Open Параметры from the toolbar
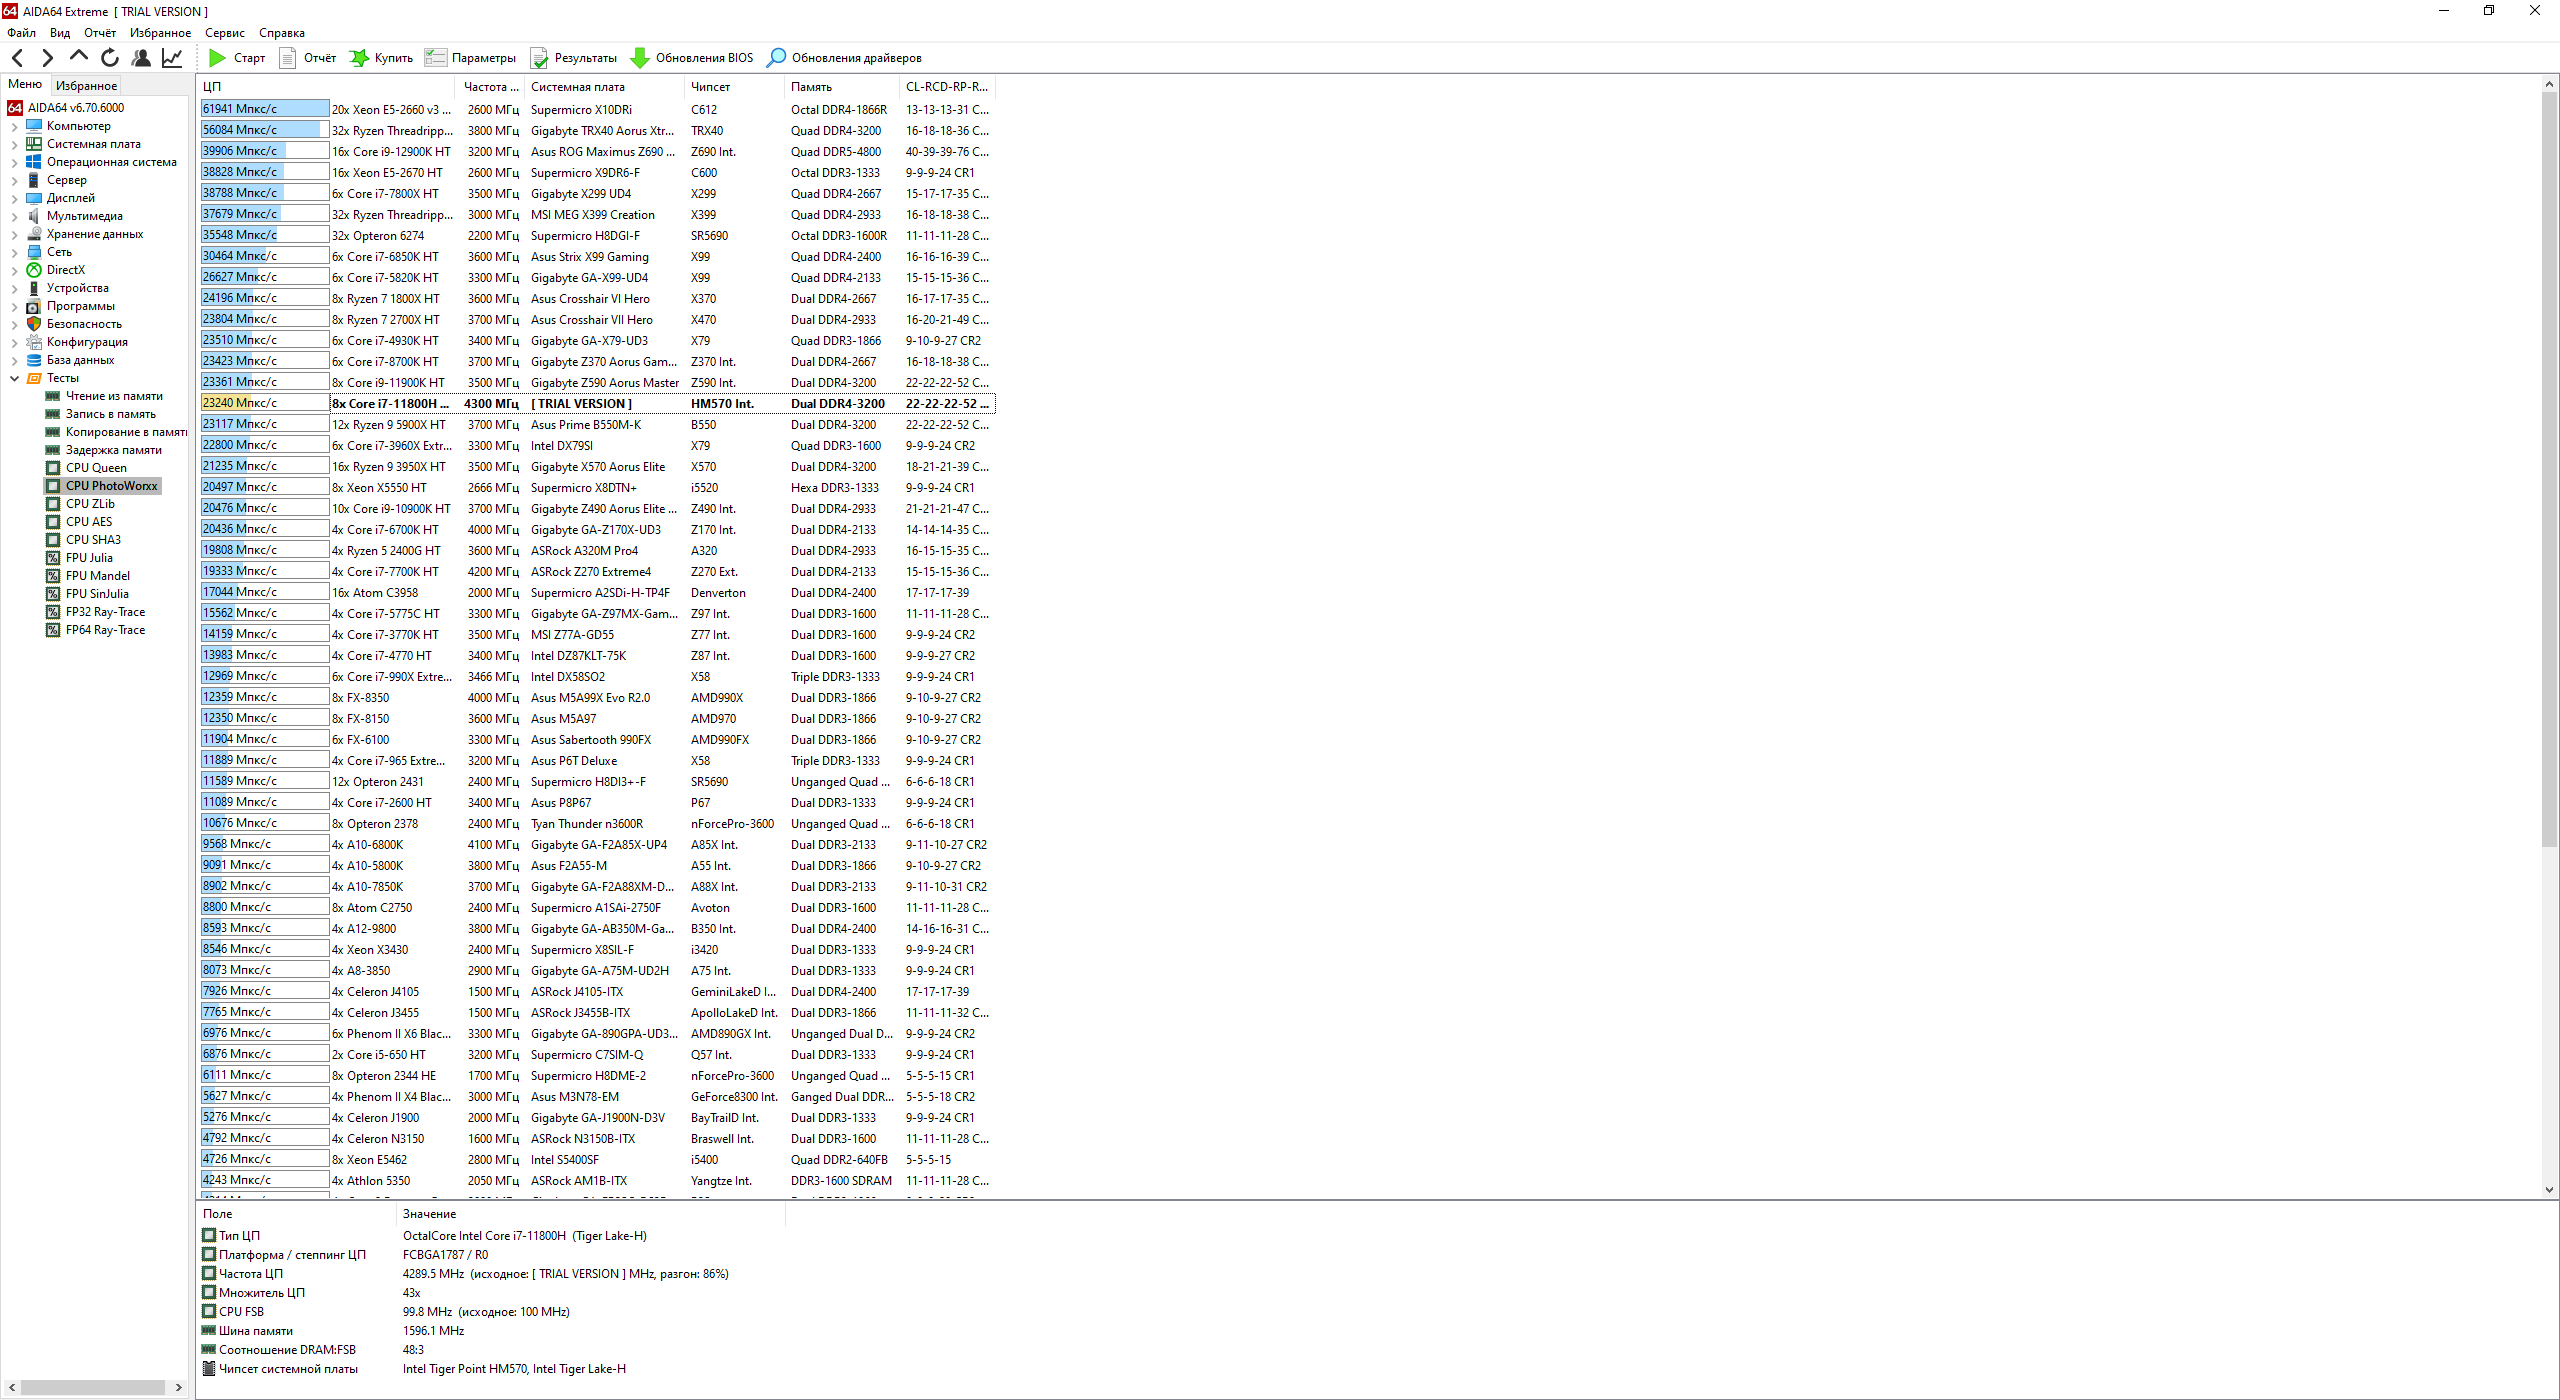 click(470, 58)
